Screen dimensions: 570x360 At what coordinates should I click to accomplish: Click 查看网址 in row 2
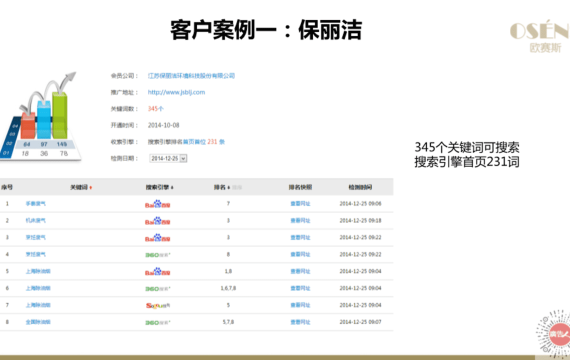coord(300,220)
